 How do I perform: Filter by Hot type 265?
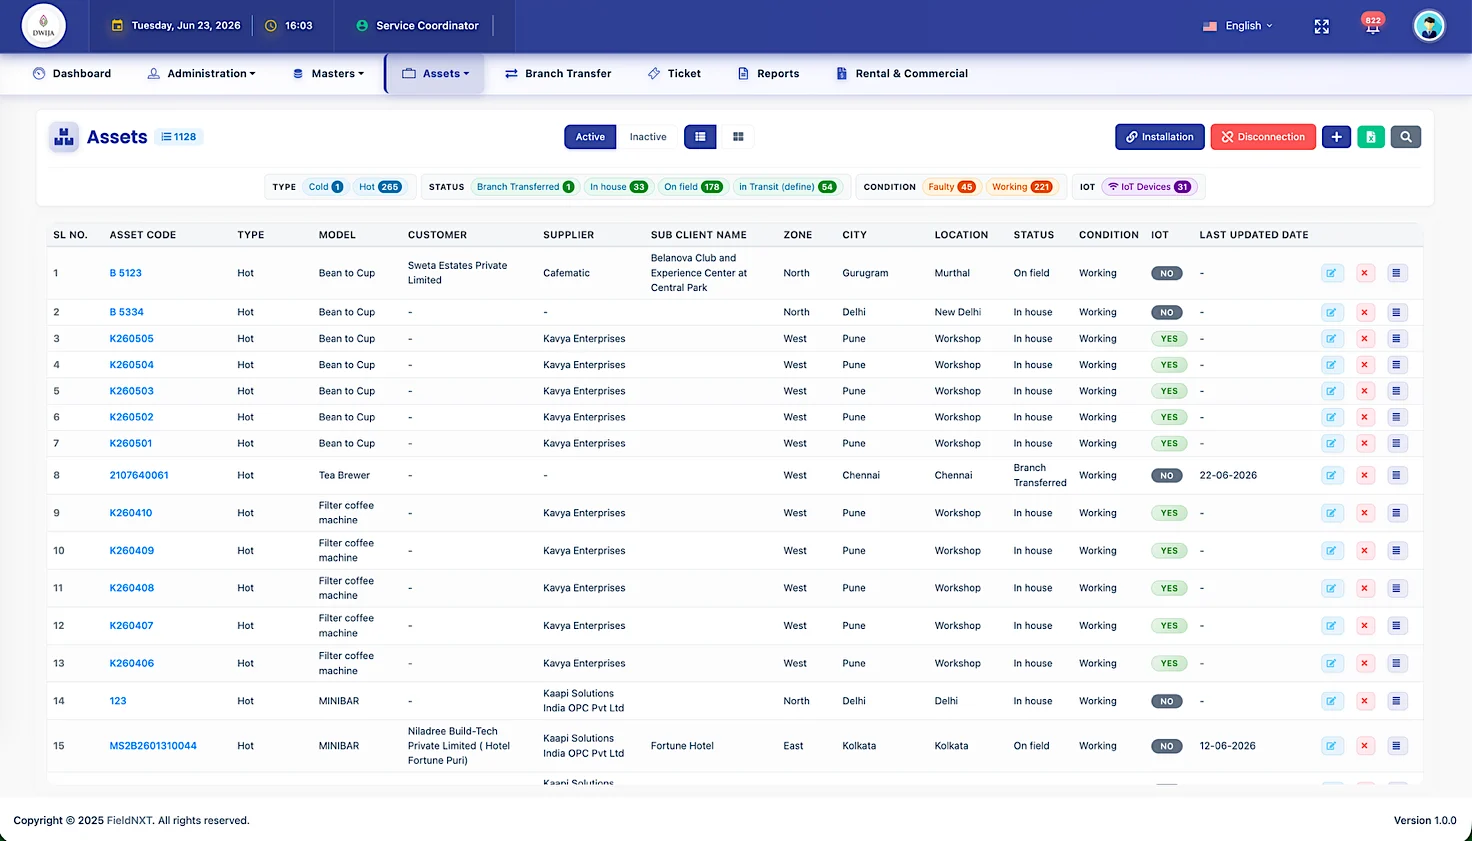pyautogui.click(x=379, y=187)
